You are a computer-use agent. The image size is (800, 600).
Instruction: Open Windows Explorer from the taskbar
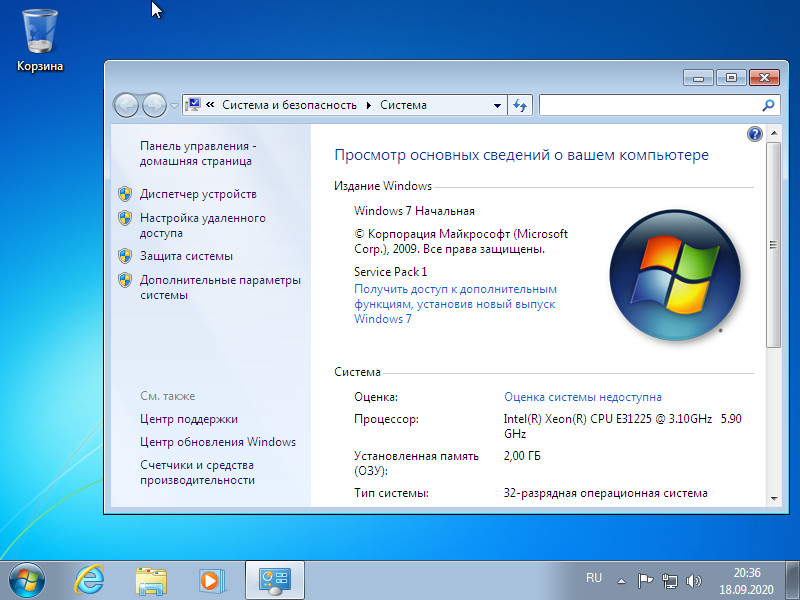[151, 581]
